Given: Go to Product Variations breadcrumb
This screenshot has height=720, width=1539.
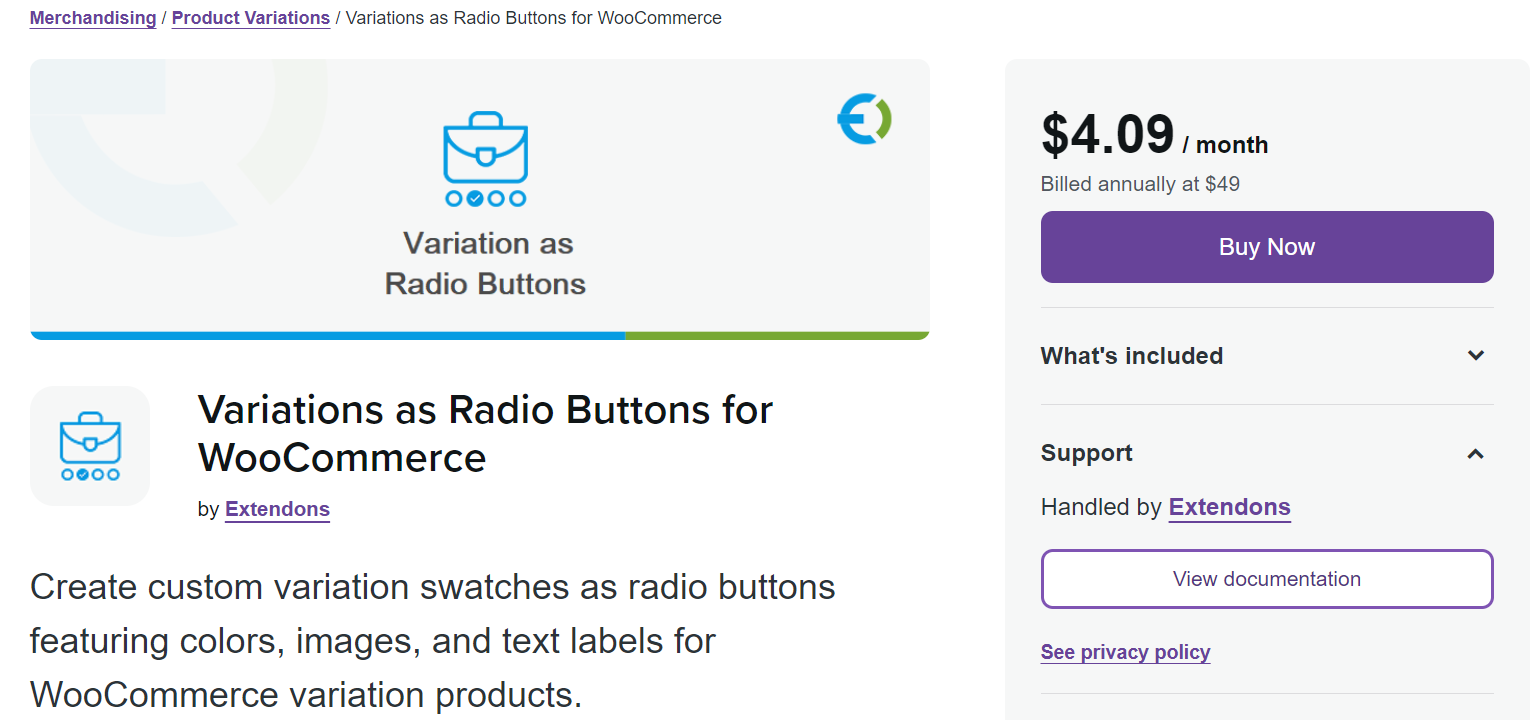Looking at the screenshot, I should pyautogui.click(x=251, y=18).
